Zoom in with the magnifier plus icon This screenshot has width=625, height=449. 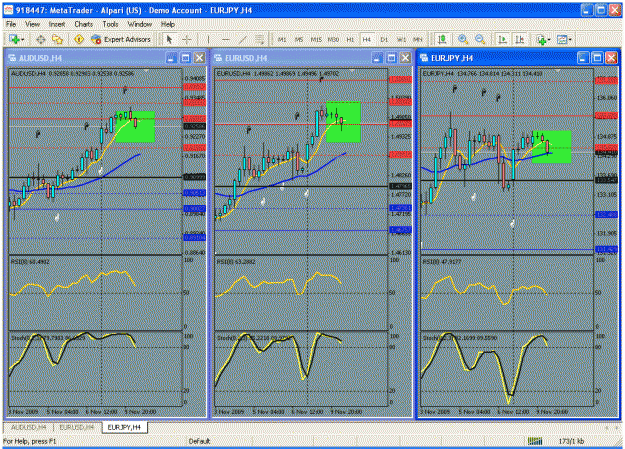(x=463, y=39)
